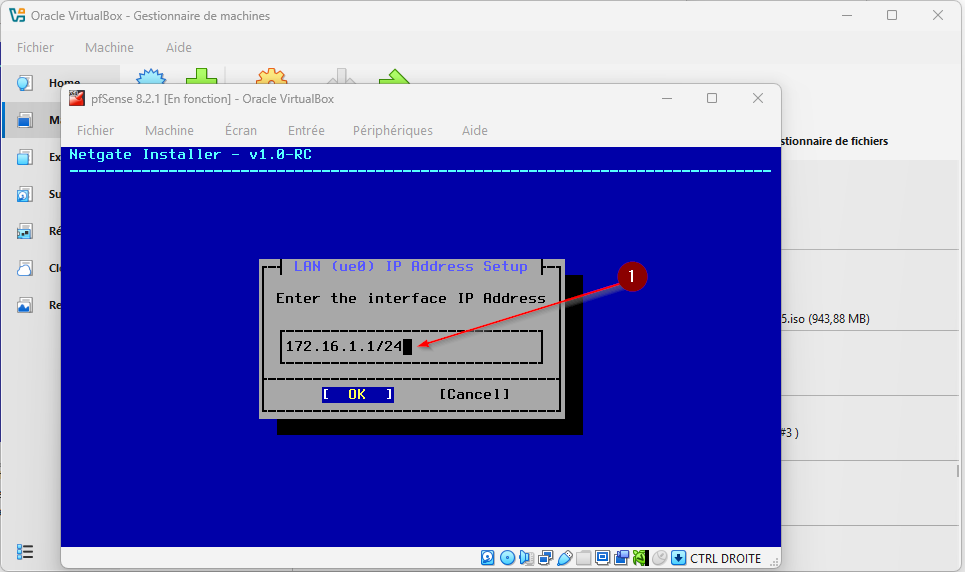This screenshot has height=572, width=965.
Task: Click the shared folders icon in status bar
Action: (x=583, y=558)
